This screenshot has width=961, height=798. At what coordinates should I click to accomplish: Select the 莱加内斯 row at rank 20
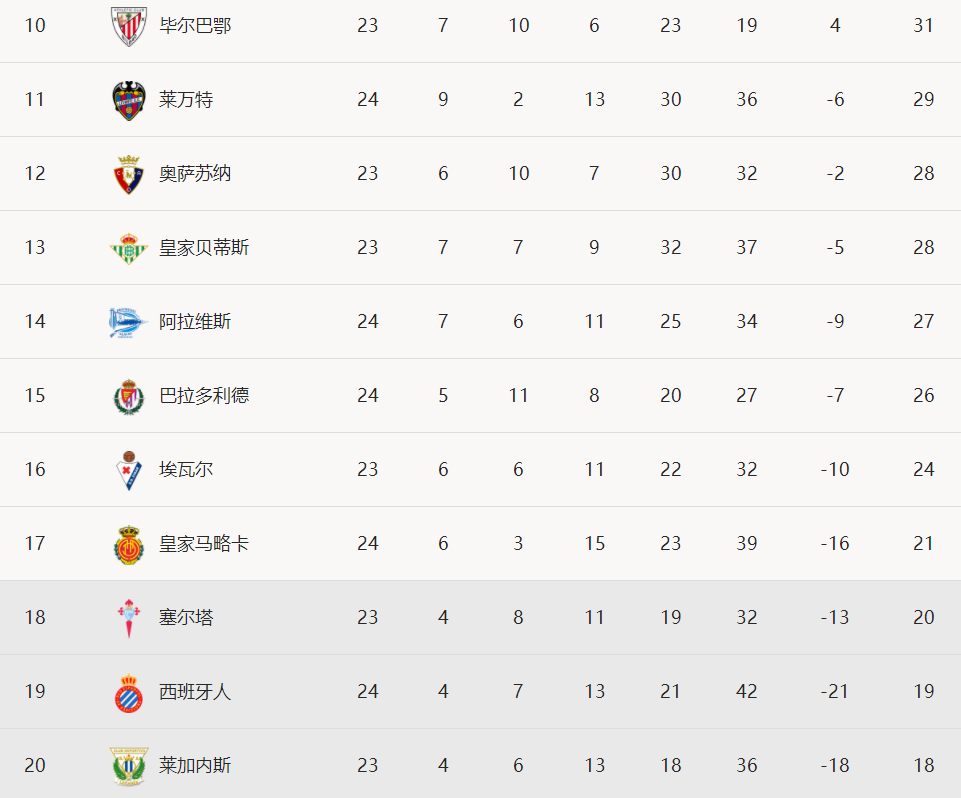pos(480,764)
